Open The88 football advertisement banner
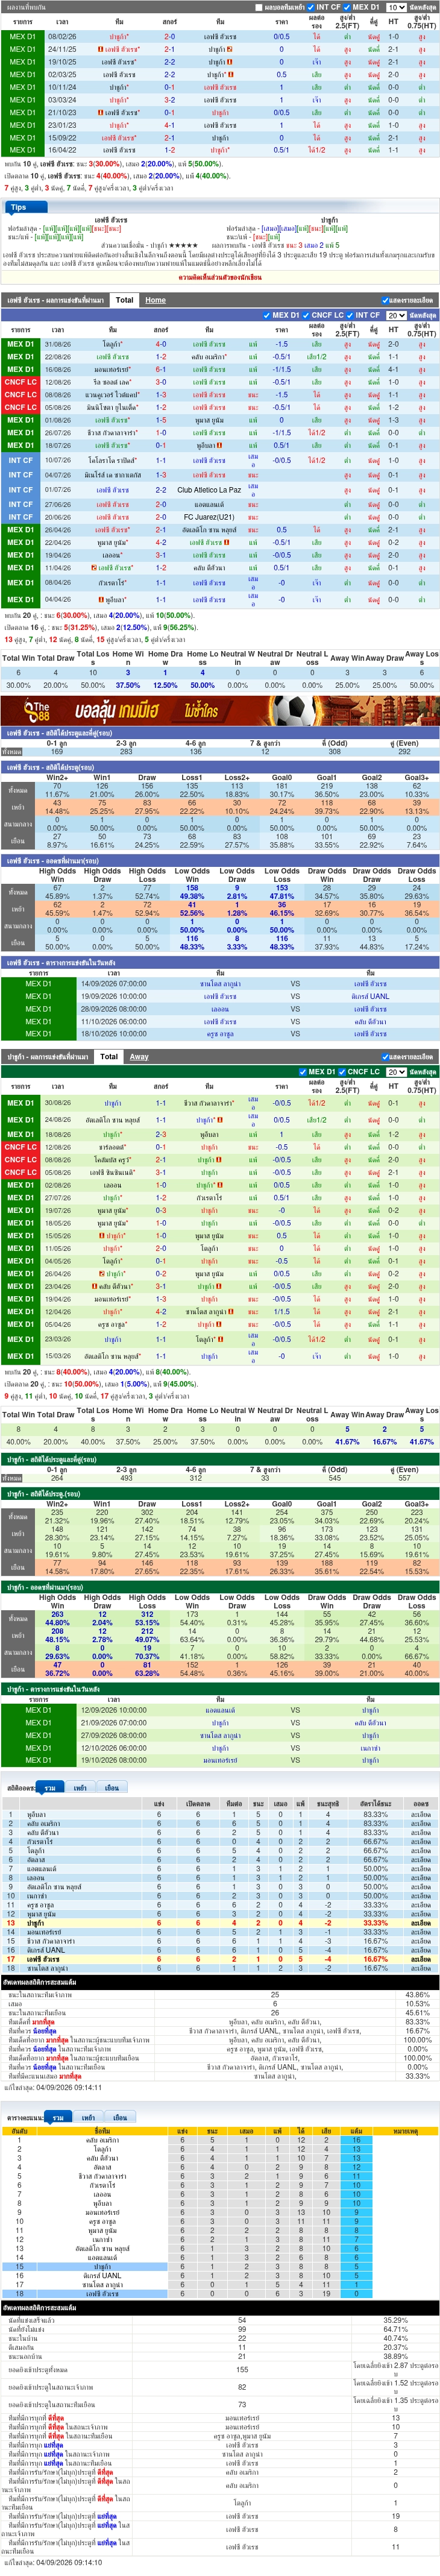Screen dimensions: 440x2576 (220, 711)
